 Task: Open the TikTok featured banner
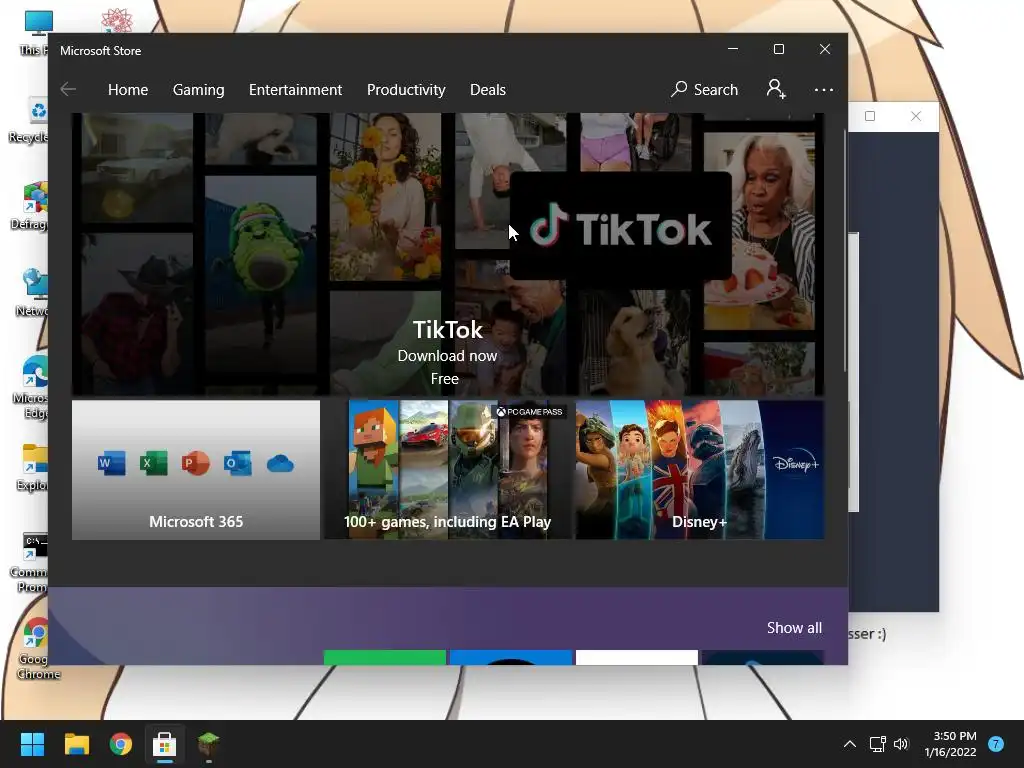447,255
